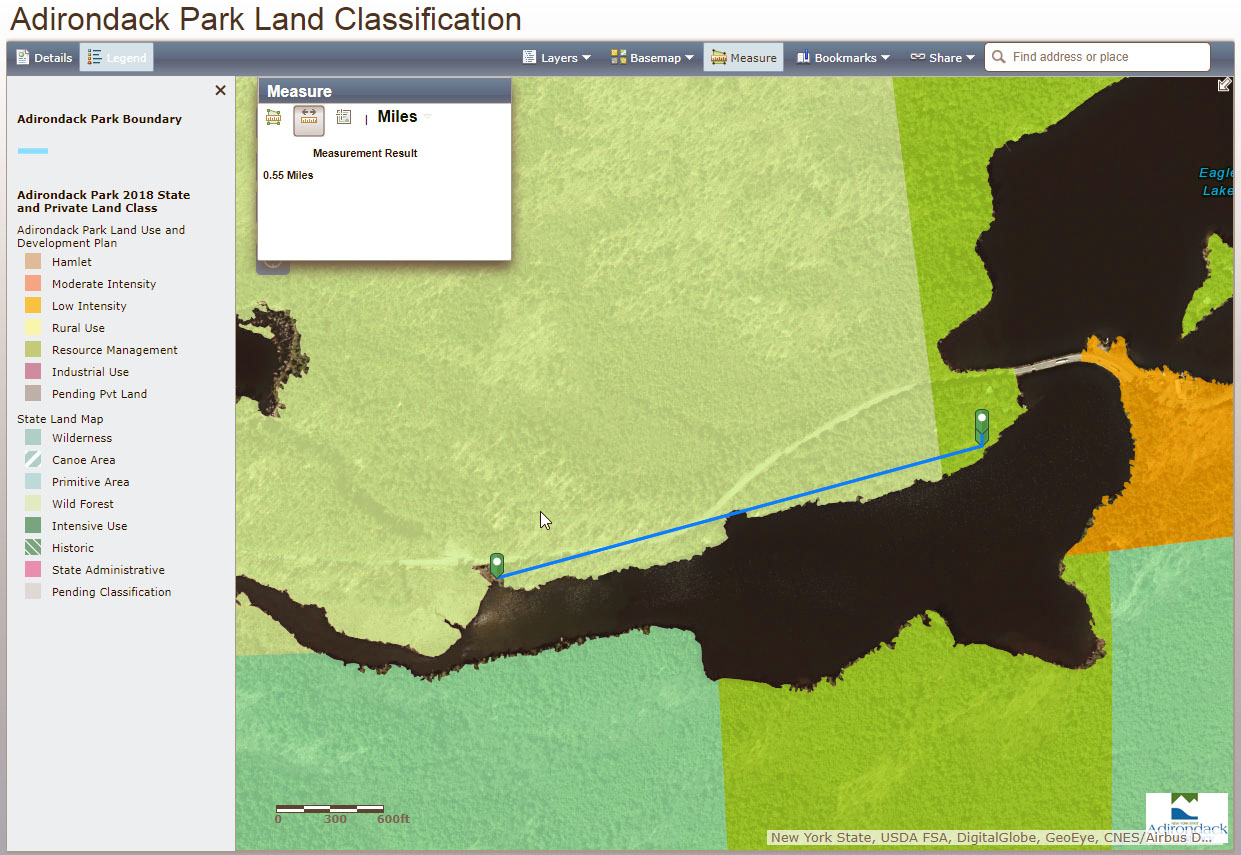Viewport: 1241px width, 855px height.
Task: Select the Location coordinates tool
Action: point(344,118)
